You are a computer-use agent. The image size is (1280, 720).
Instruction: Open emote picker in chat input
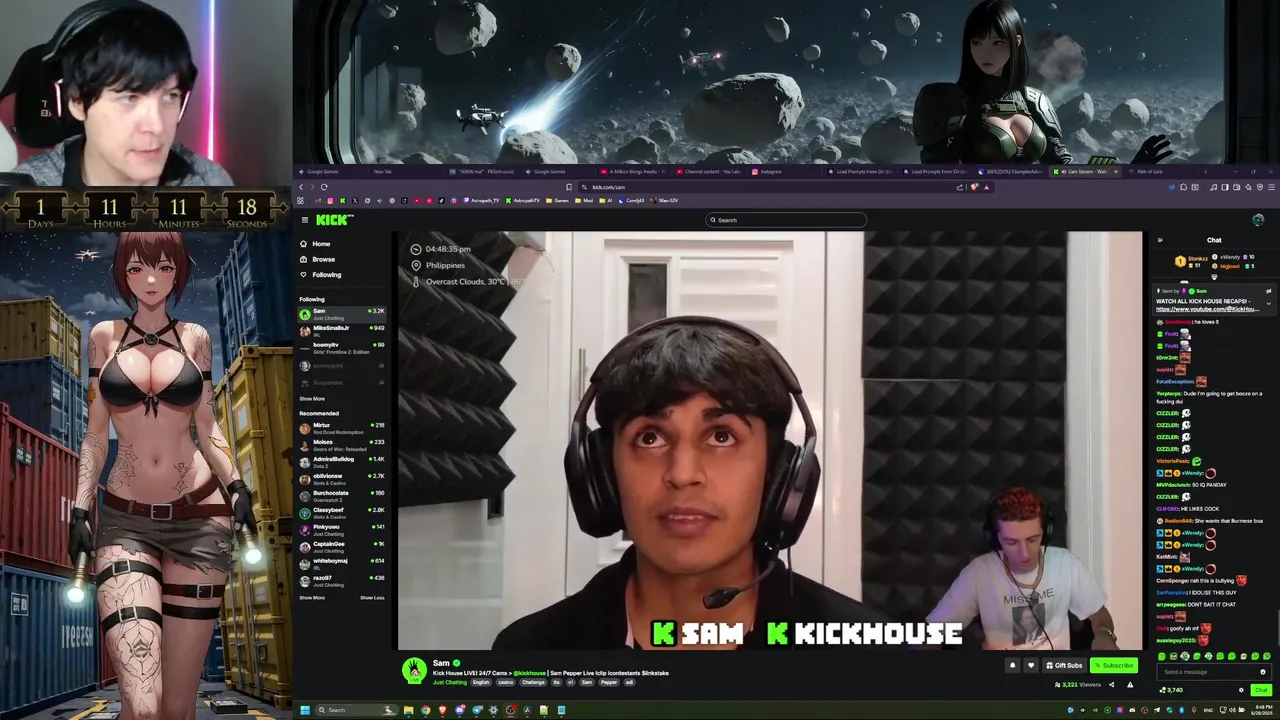[x=1262, y=672]
